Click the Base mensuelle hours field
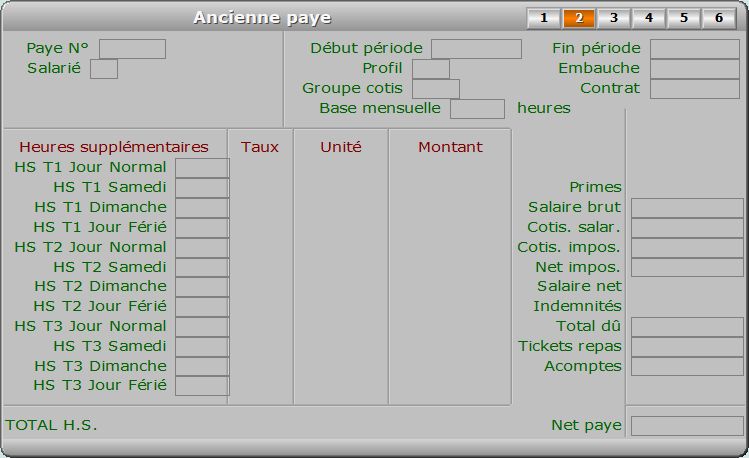The image size is (749, 458). pyautogui.click(x=477, y=109)
